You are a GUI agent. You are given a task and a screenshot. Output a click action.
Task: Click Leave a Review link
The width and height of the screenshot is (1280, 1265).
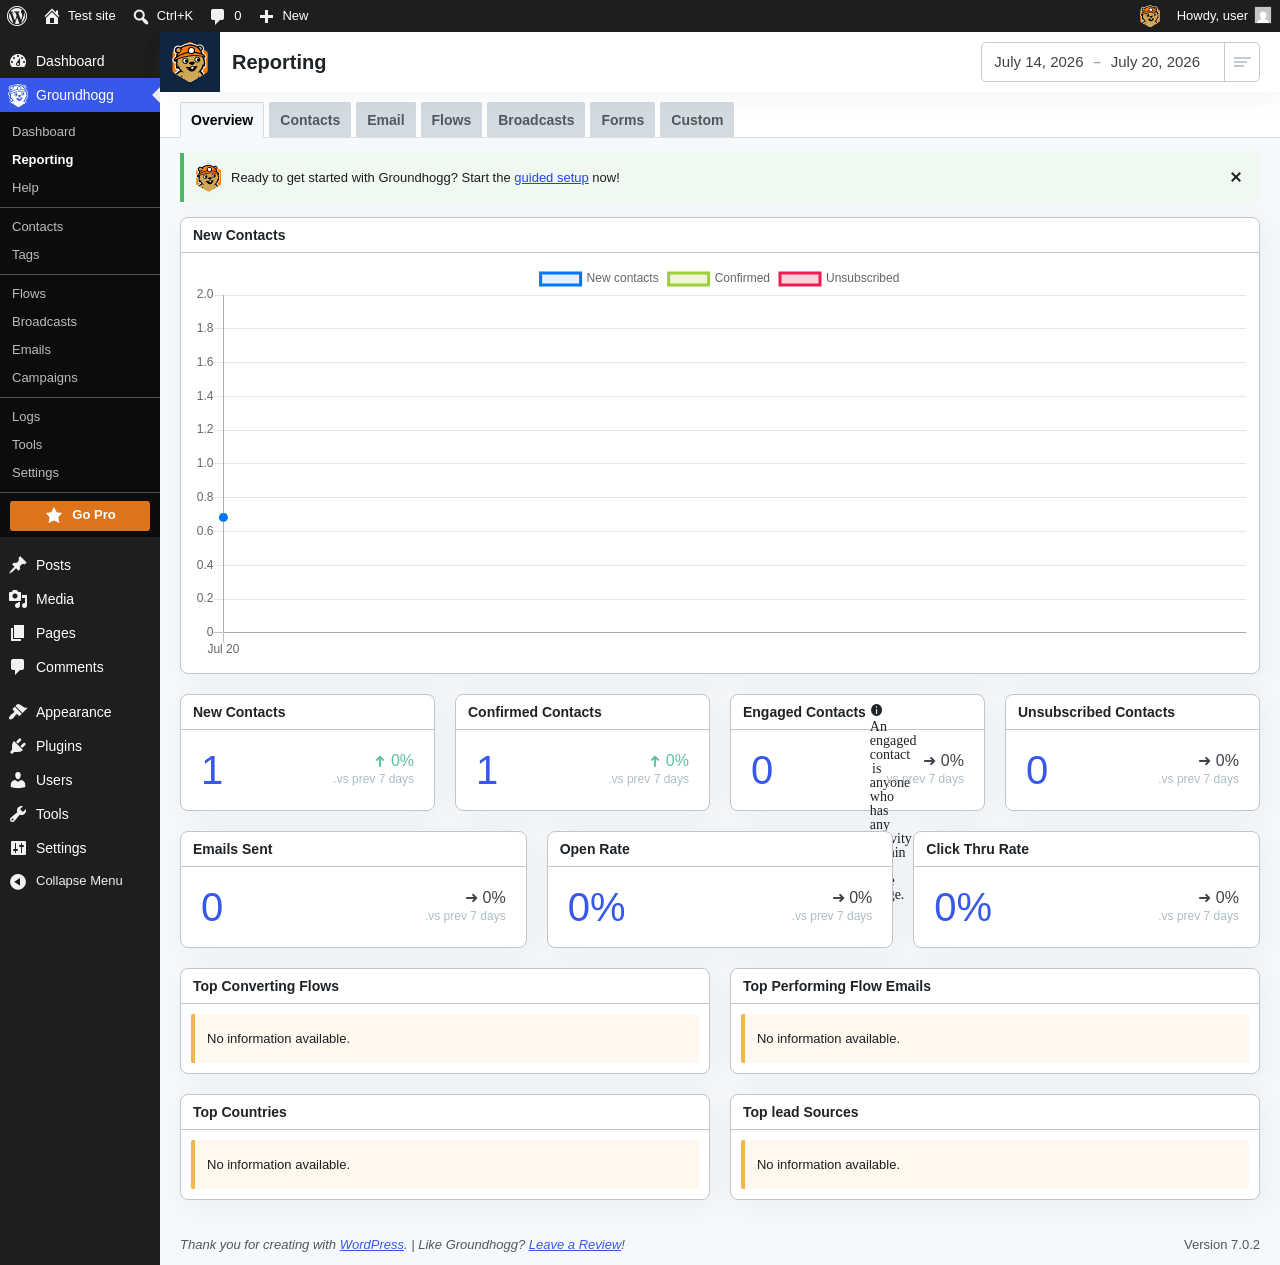point(575,1245)
